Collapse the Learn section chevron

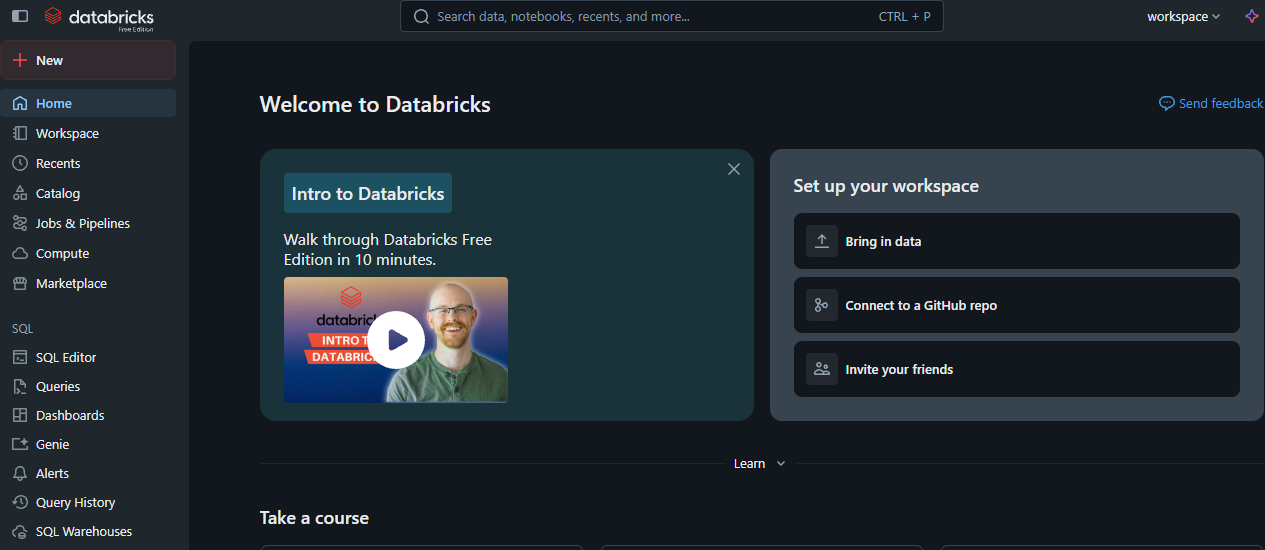781,463
